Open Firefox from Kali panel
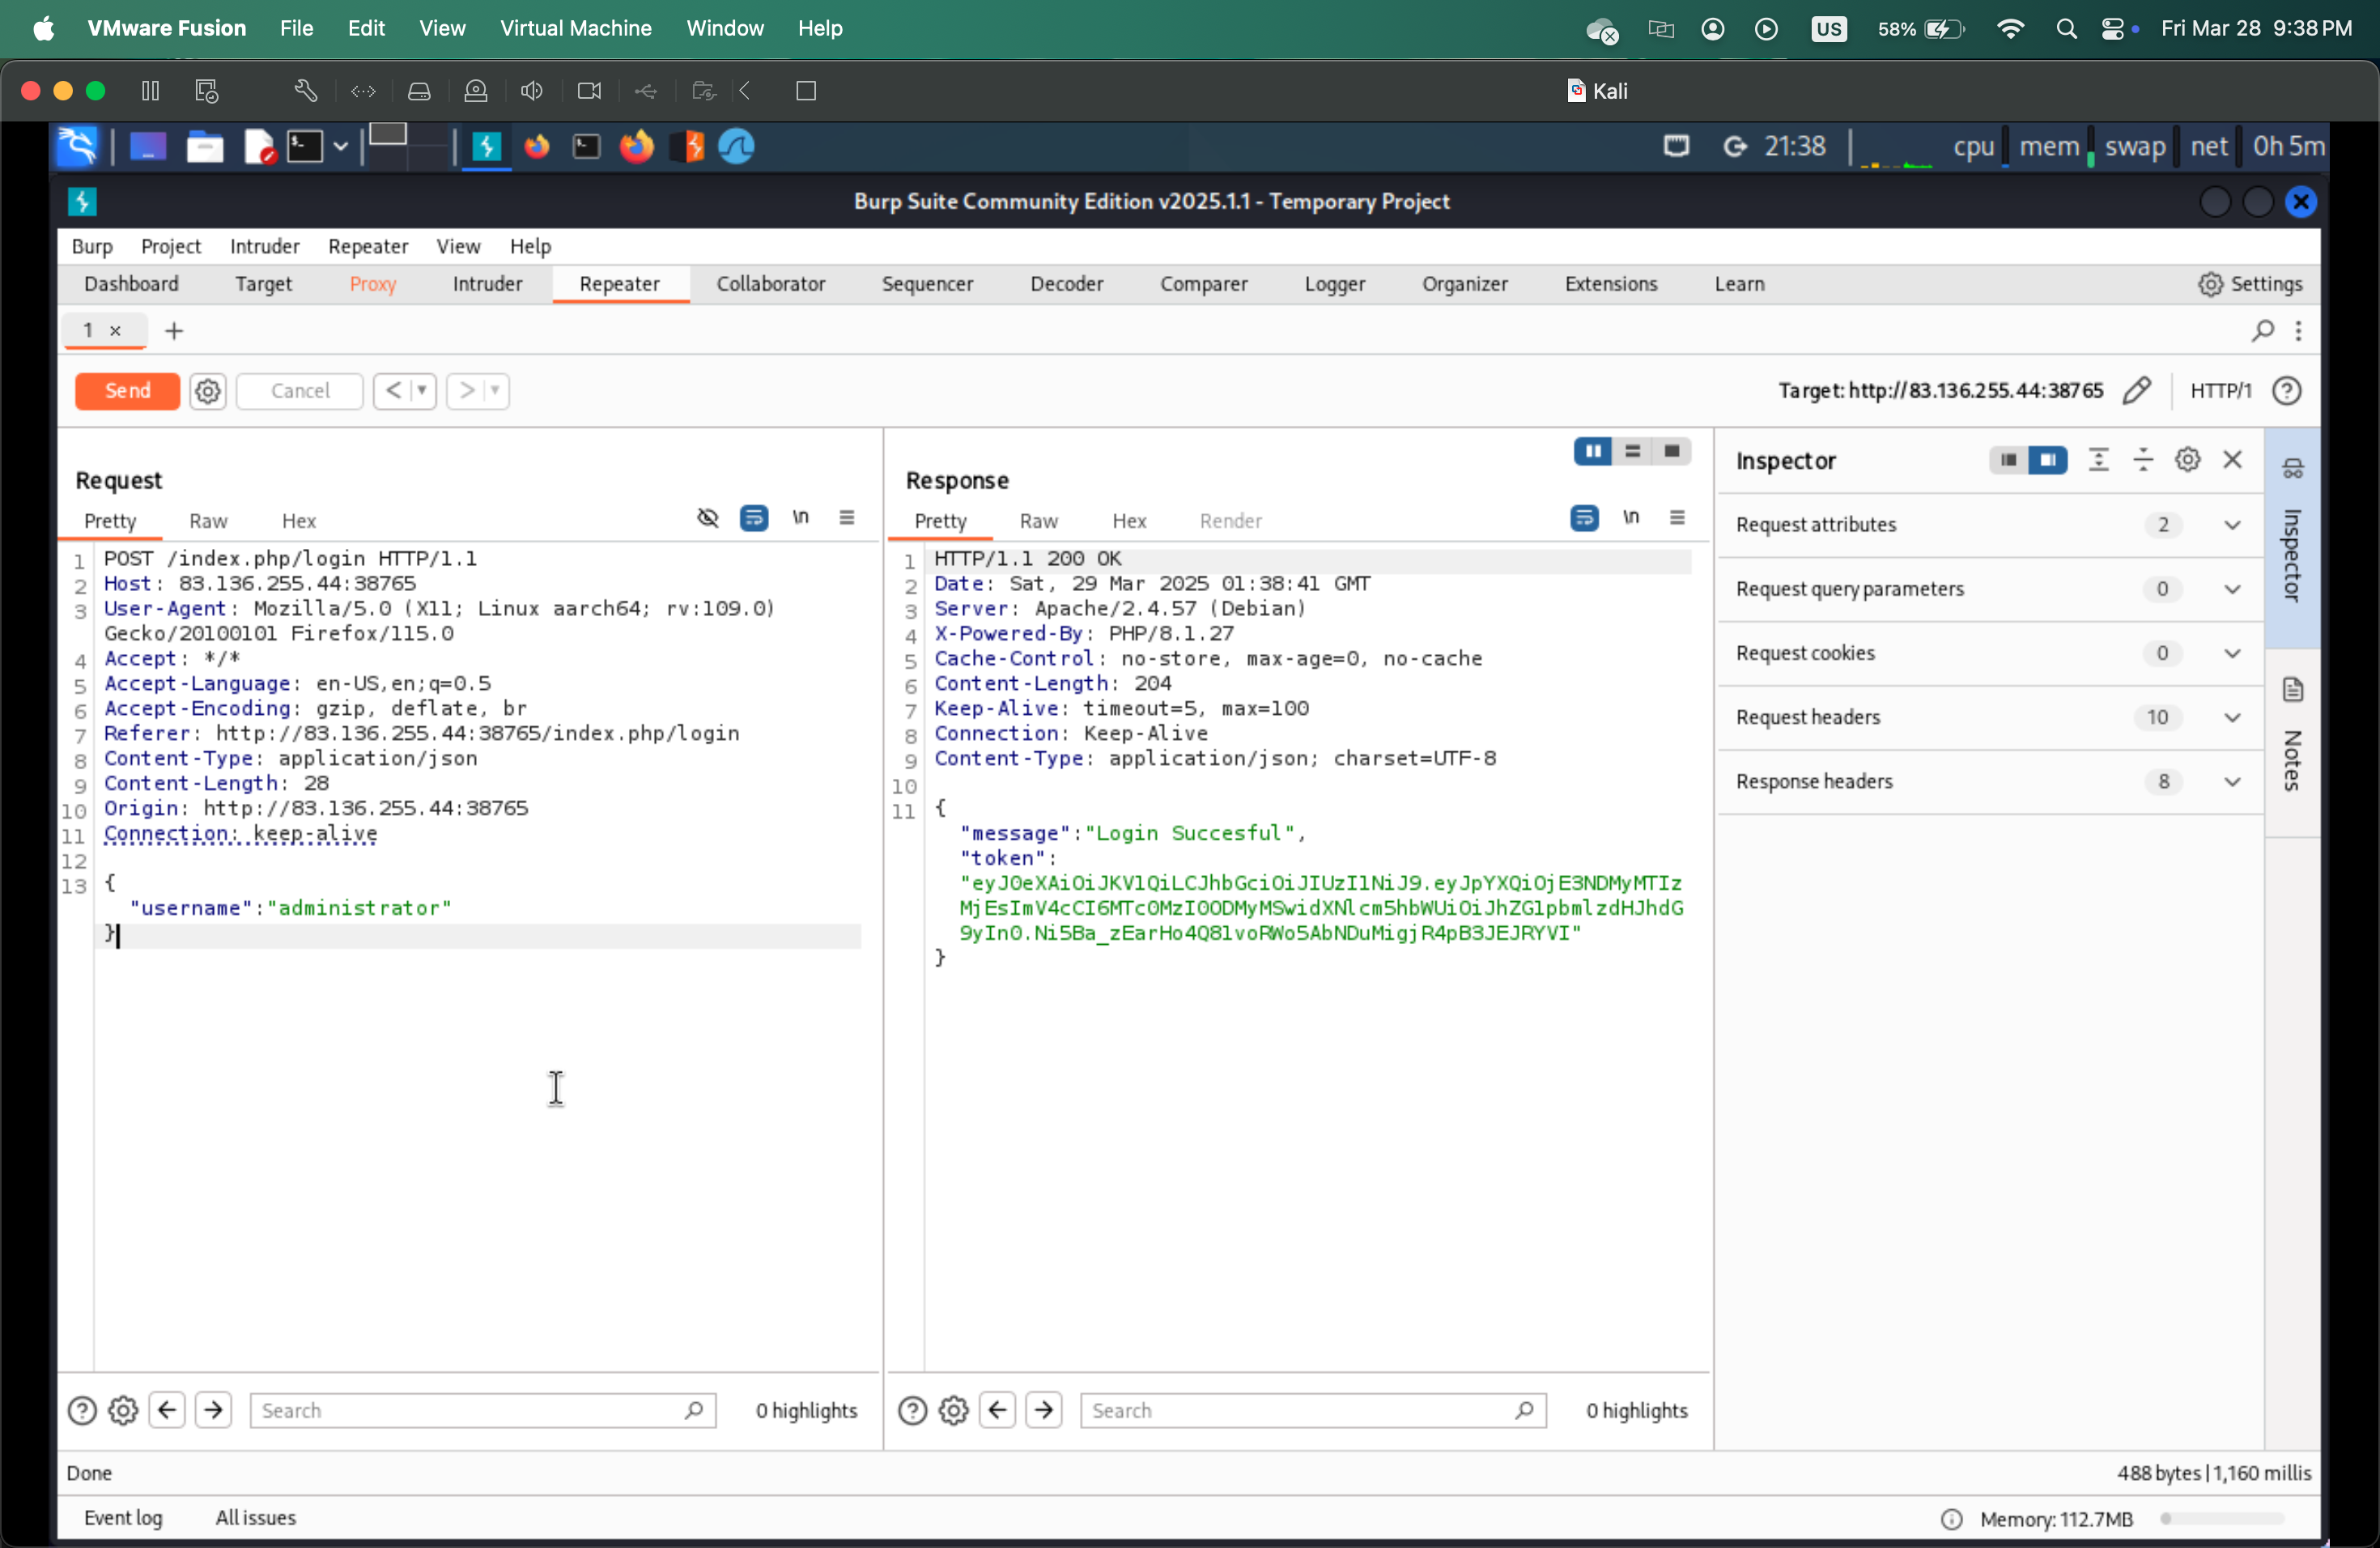The width and height of the screenshot is (2380, 1548). click(x=636, y=147)
